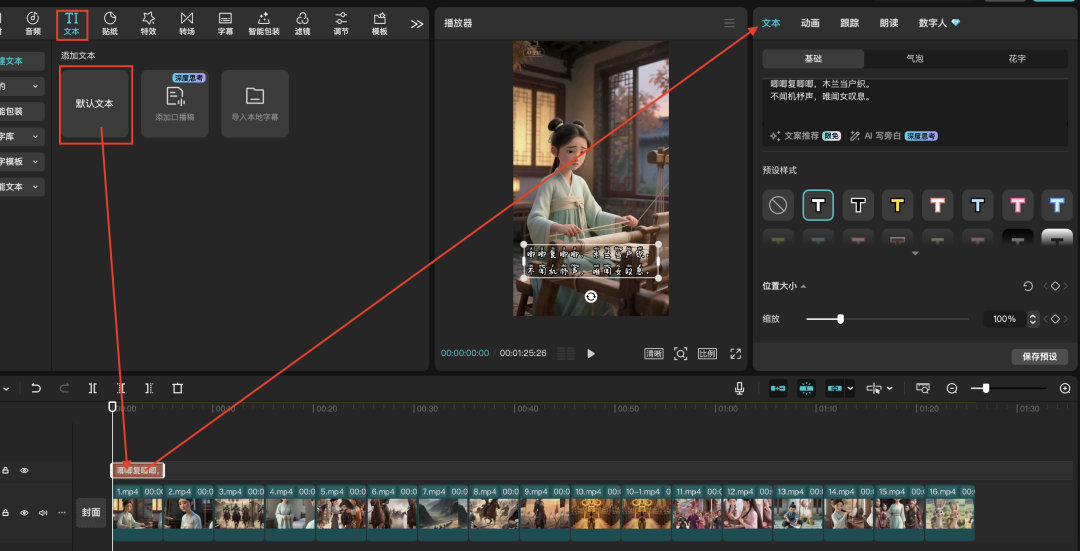Mute the main video track audio
This screenshot has height=551, width=1080.
coord(43,512)
